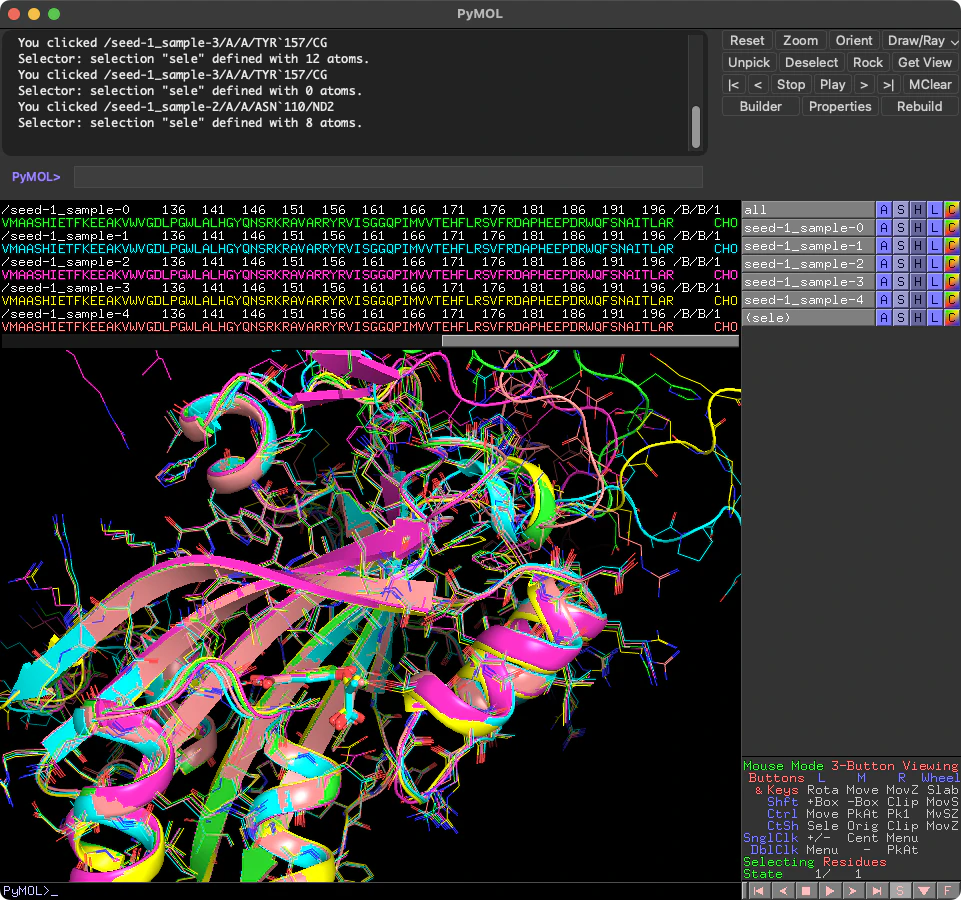Click the Deselect button
The image size is (961, 900).
click(x=811, y=63)
